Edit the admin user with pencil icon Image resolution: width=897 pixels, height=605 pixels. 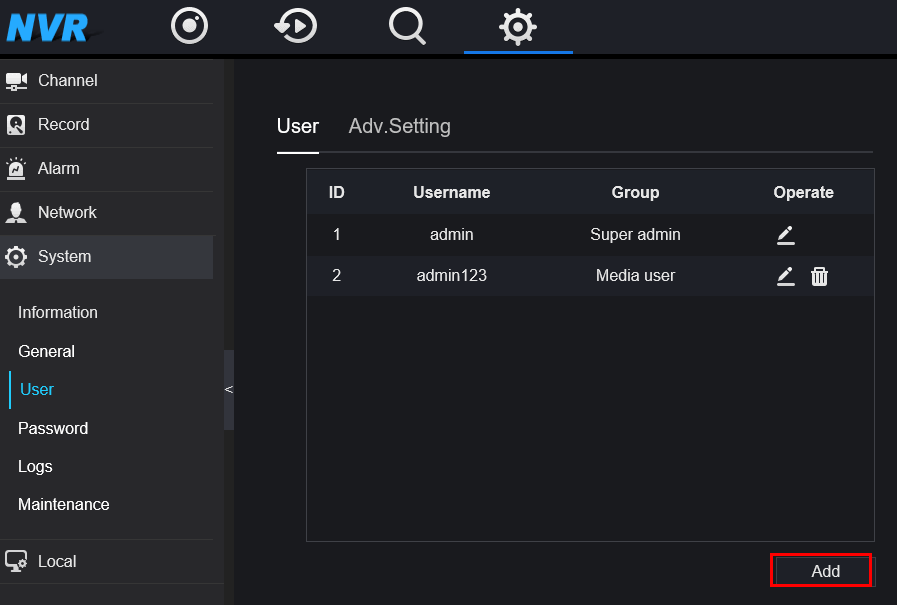(786, 235)
